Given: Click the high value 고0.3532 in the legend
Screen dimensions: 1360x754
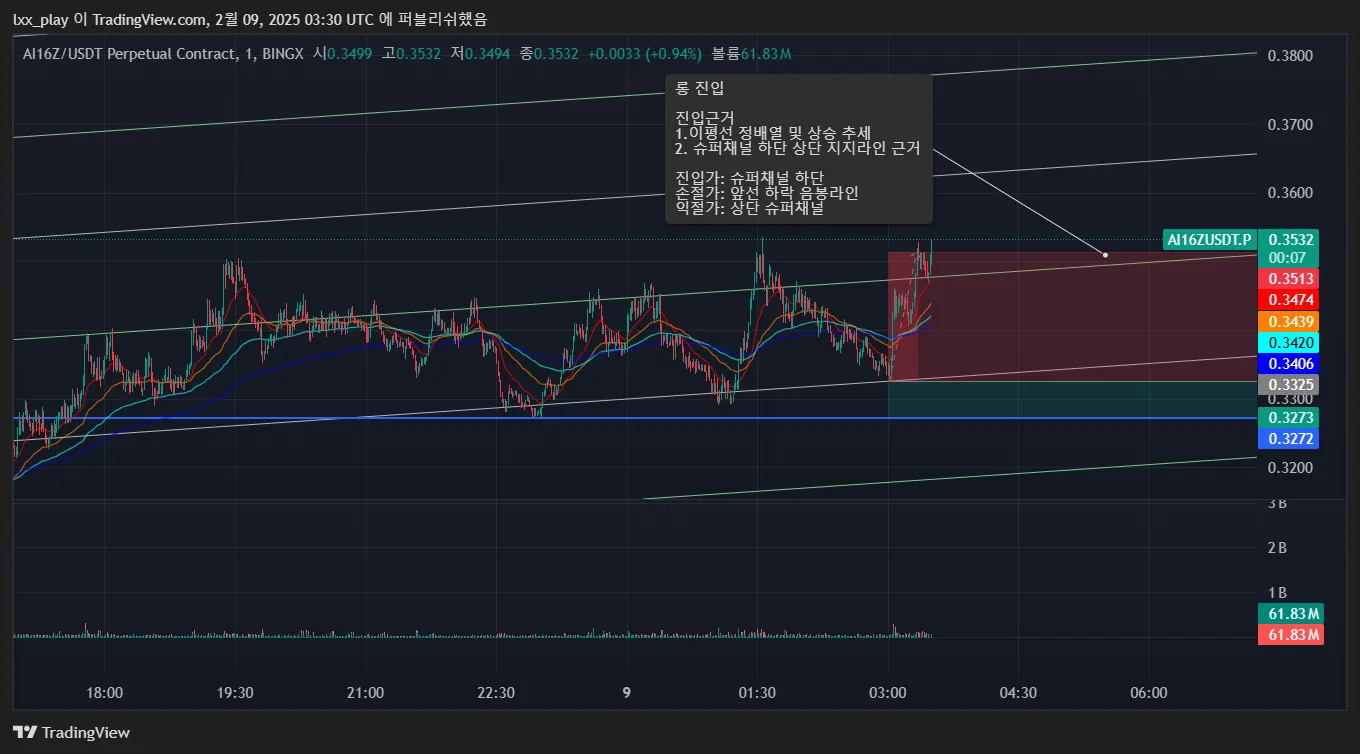Looking at the screenshot, I should pos(412,53).
